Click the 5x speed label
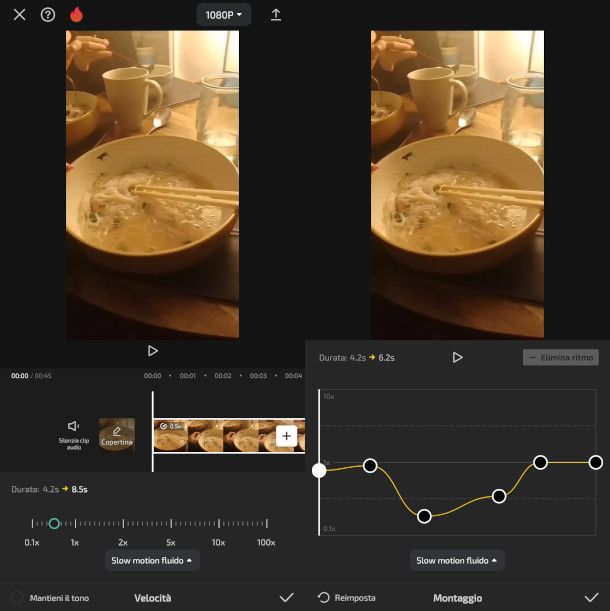610x611 pixels. pos(171,542)
